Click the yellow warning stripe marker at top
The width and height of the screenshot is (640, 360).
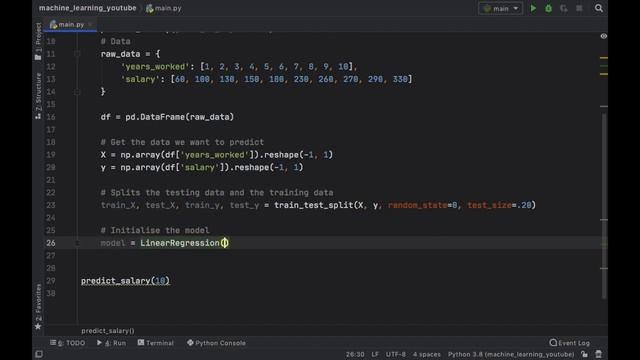click(604, 58)
